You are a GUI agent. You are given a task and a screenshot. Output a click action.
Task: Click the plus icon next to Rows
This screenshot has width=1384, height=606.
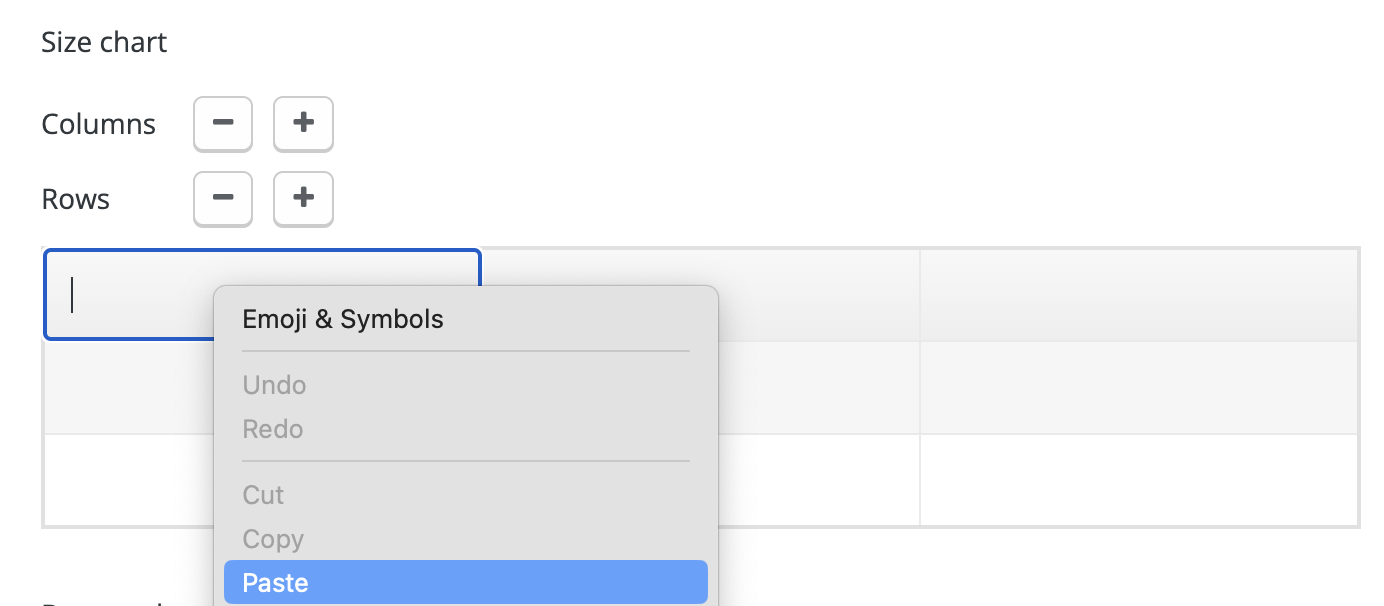[x=303, y=198]
